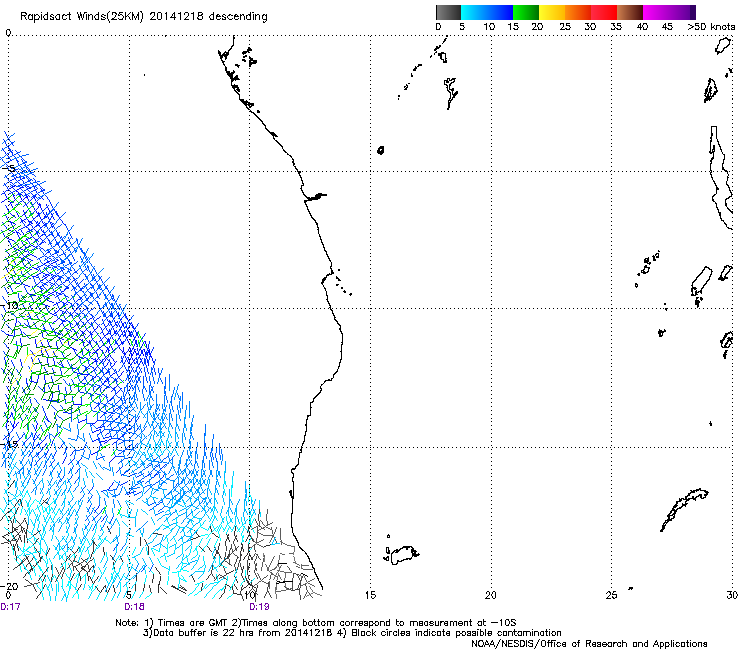Click the green 15-20 knots color segment
The height and width of the screenshot is (650, 740).
[526, 12]
